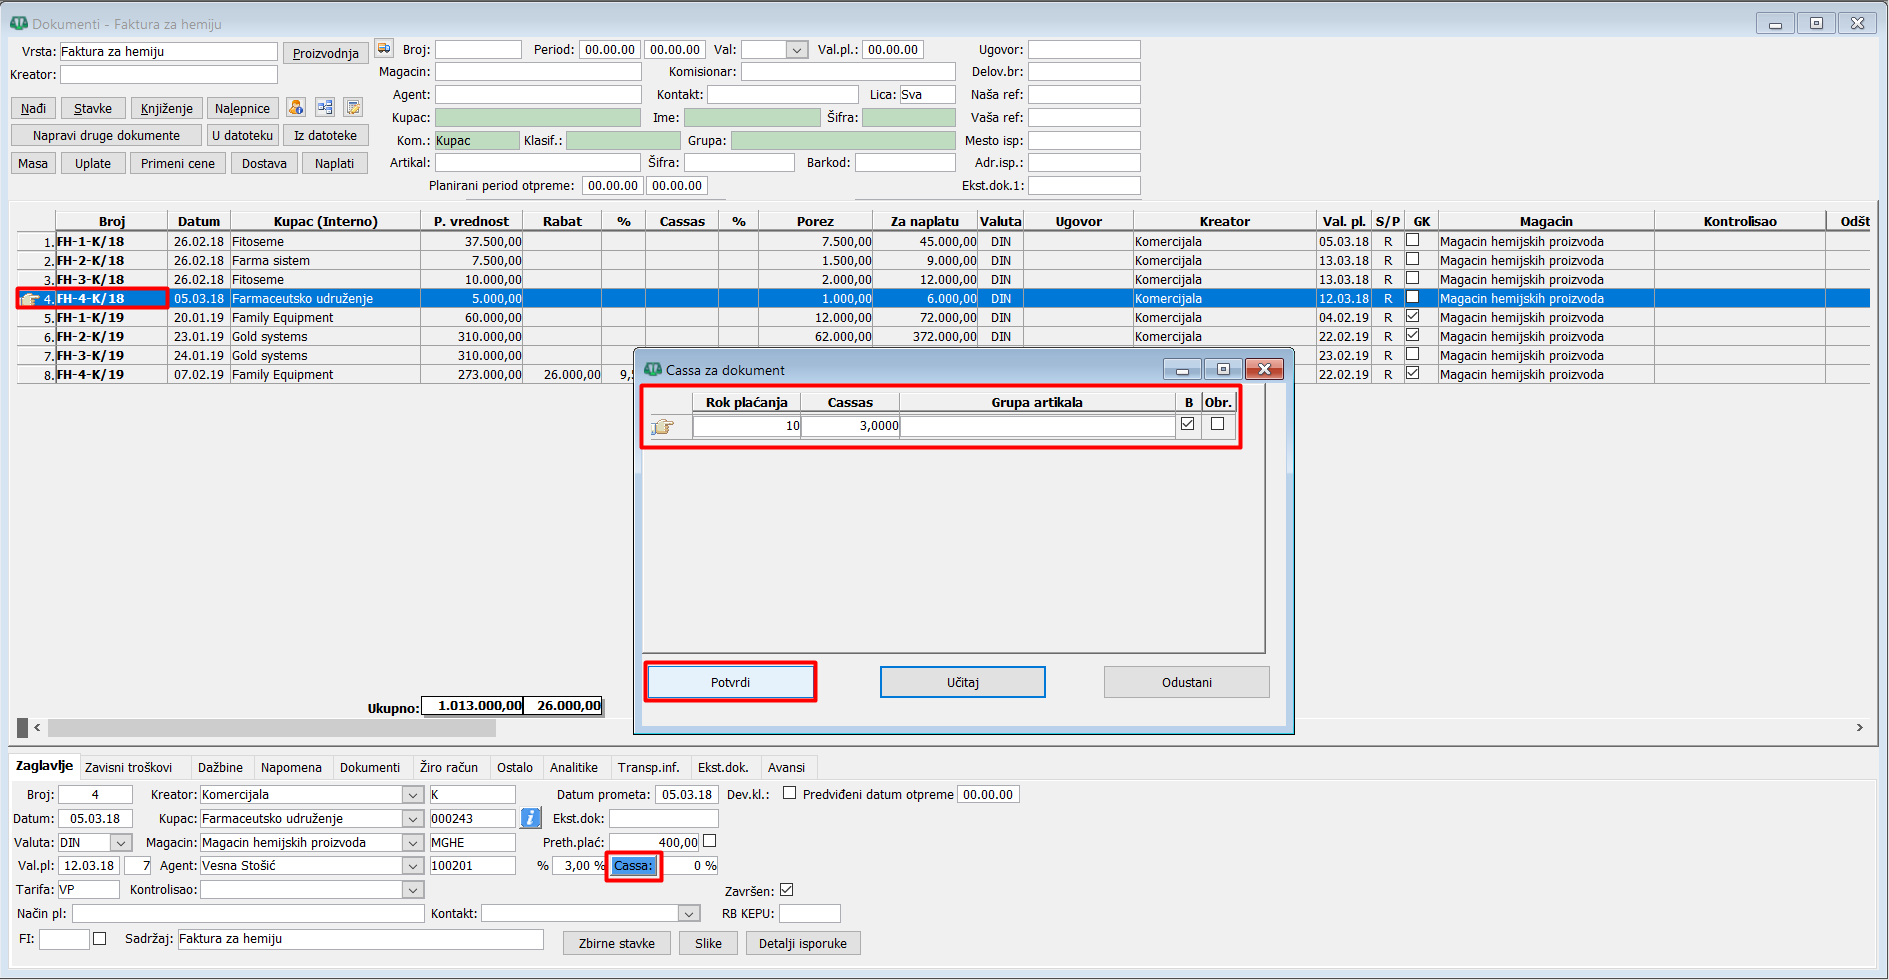
Task: Click the Slike button
Action: 709,943
